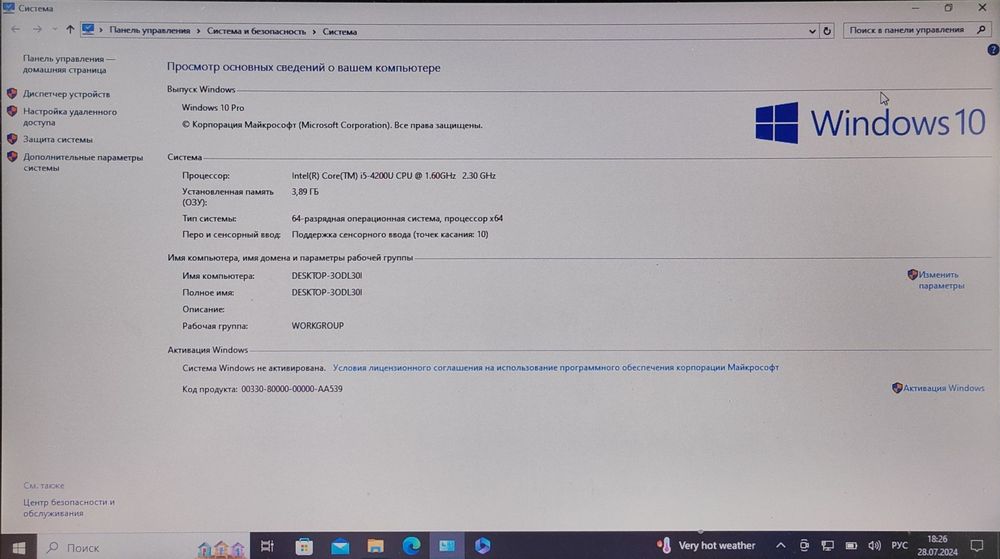Launch Microsoft Store from the taskbar

click(304, 546)
